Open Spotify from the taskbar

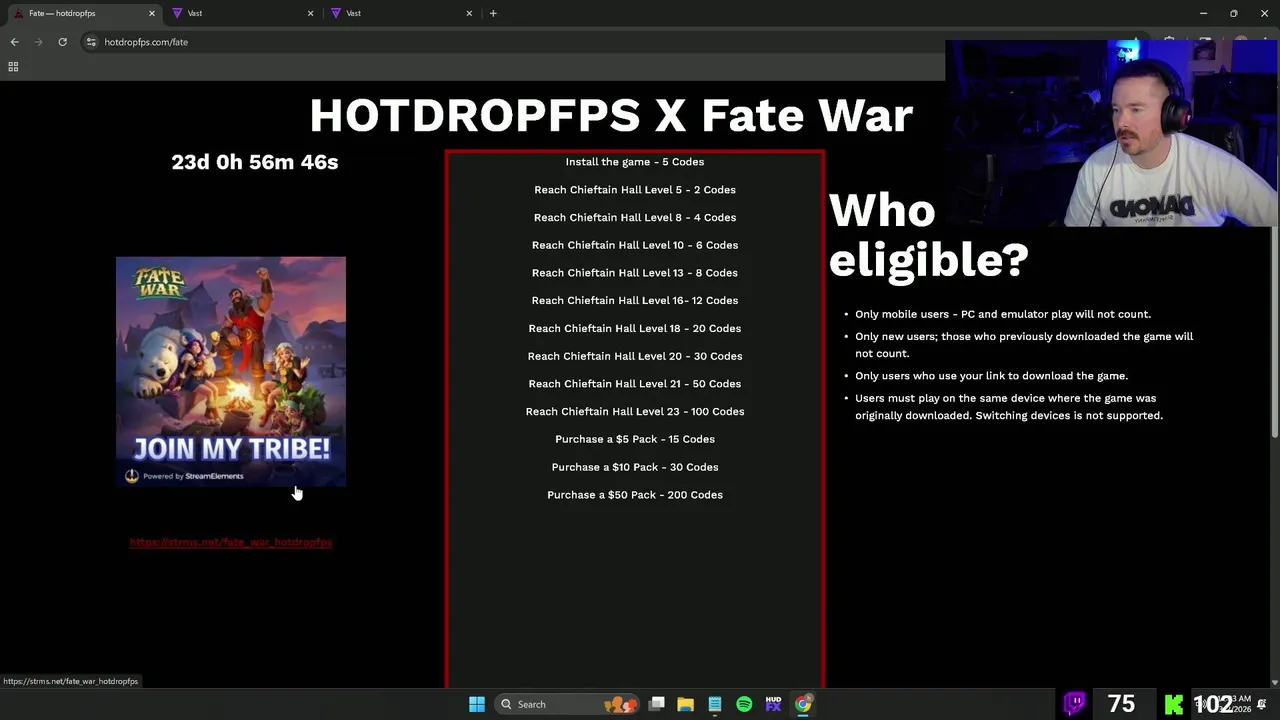click(x=744, y=704)
